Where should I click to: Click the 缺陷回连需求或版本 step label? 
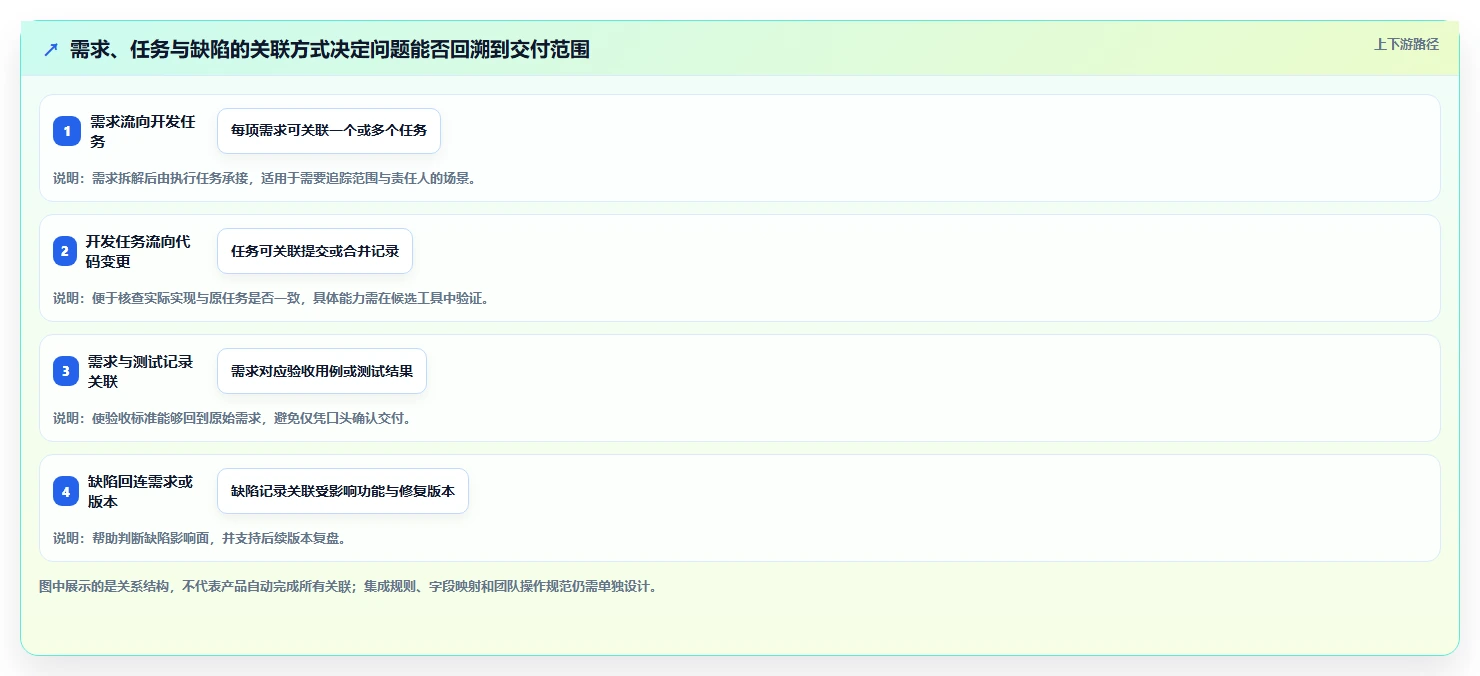click(x=141, y=491)
